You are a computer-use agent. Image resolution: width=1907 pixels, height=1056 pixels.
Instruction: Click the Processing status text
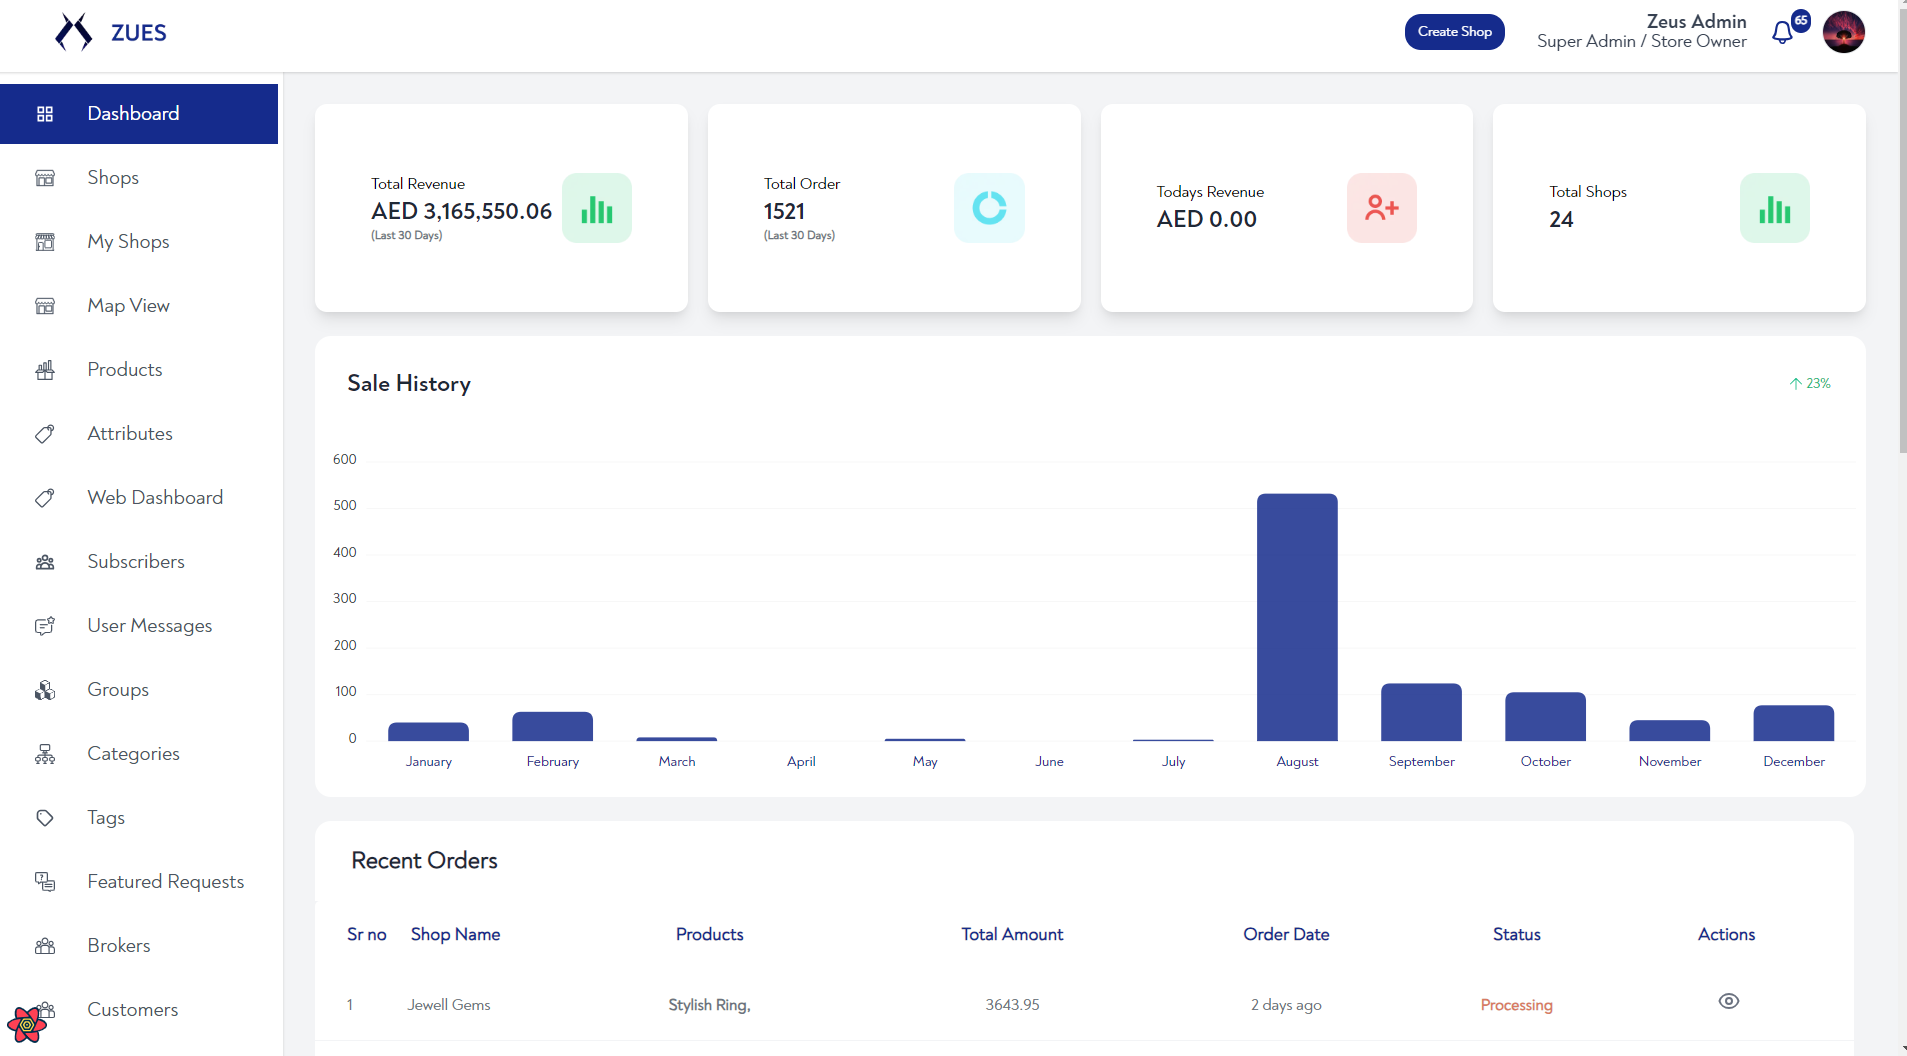(x=1516, y=1005)
